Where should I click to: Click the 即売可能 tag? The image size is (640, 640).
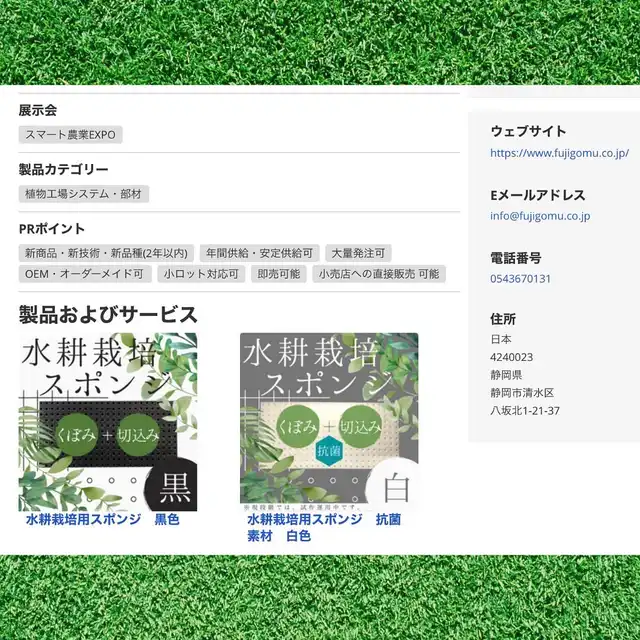click(279, 274)
